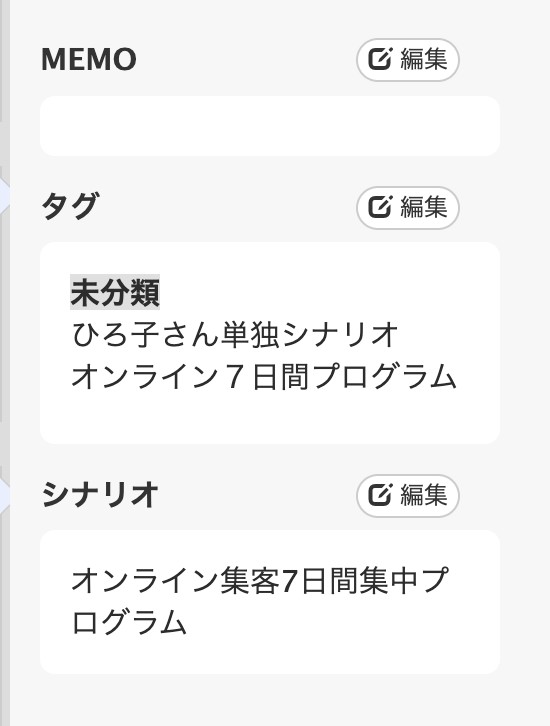
Task: Select the 未分類 tag category label
Action: click(115, 292)
